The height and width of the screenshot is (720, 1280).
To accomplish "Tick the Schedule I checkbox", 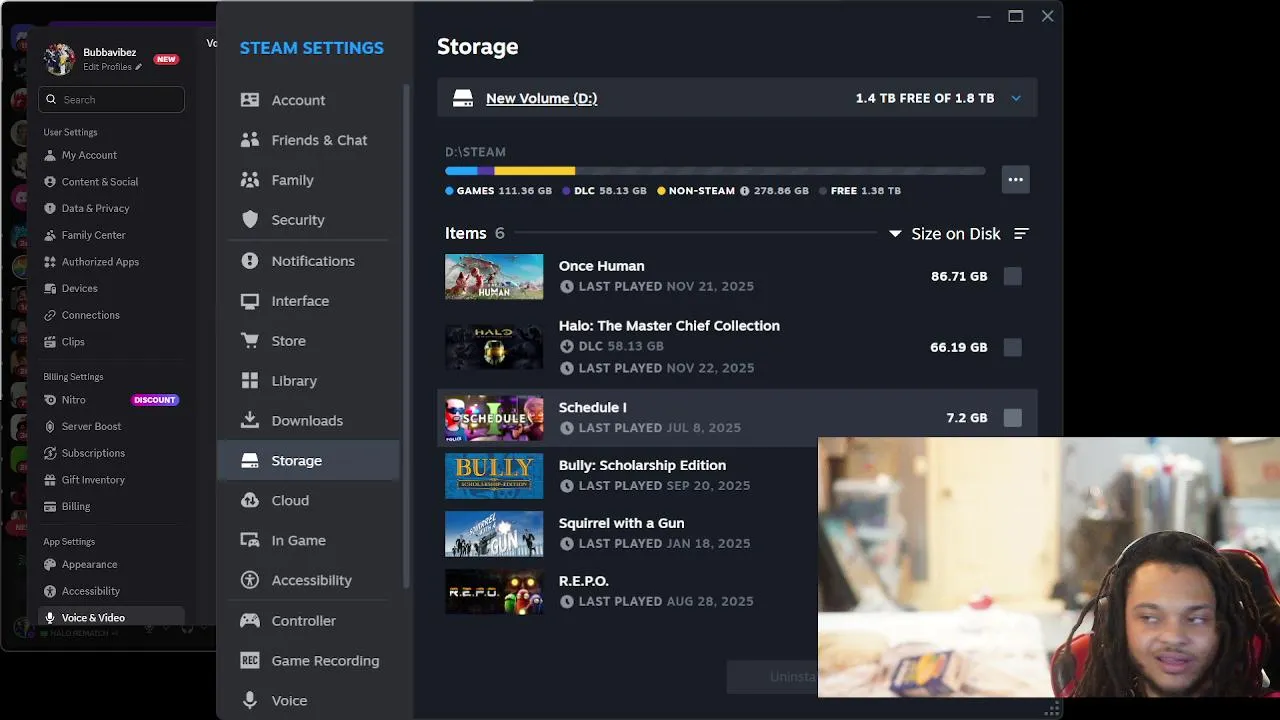I will pos(1013,418).
